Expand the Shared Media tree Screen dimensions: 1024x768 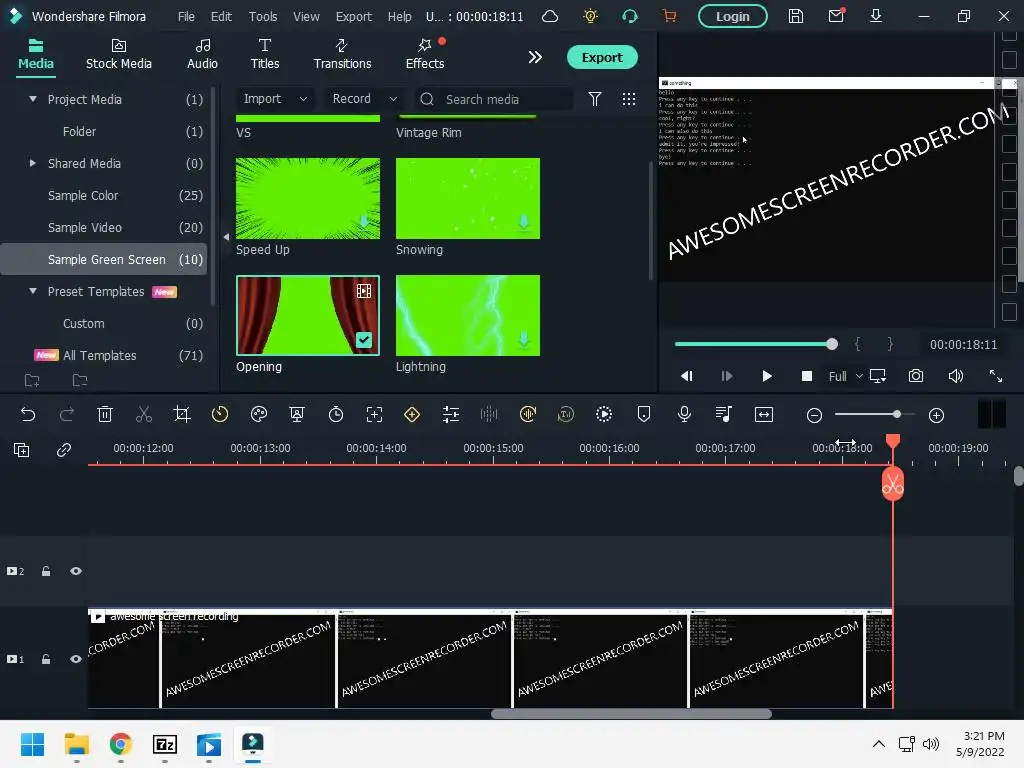tap(33, 163)
